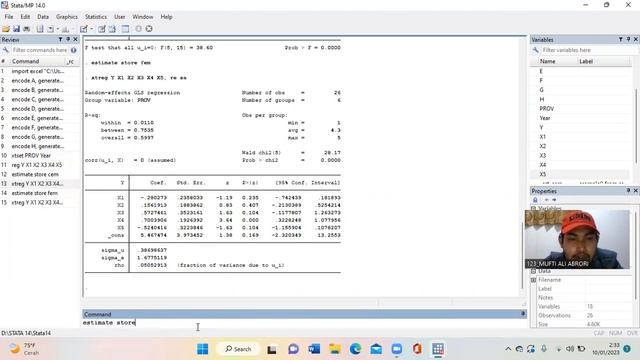
Task: Click the Properties previous variable arrow
Action: (x=546, y=200)
